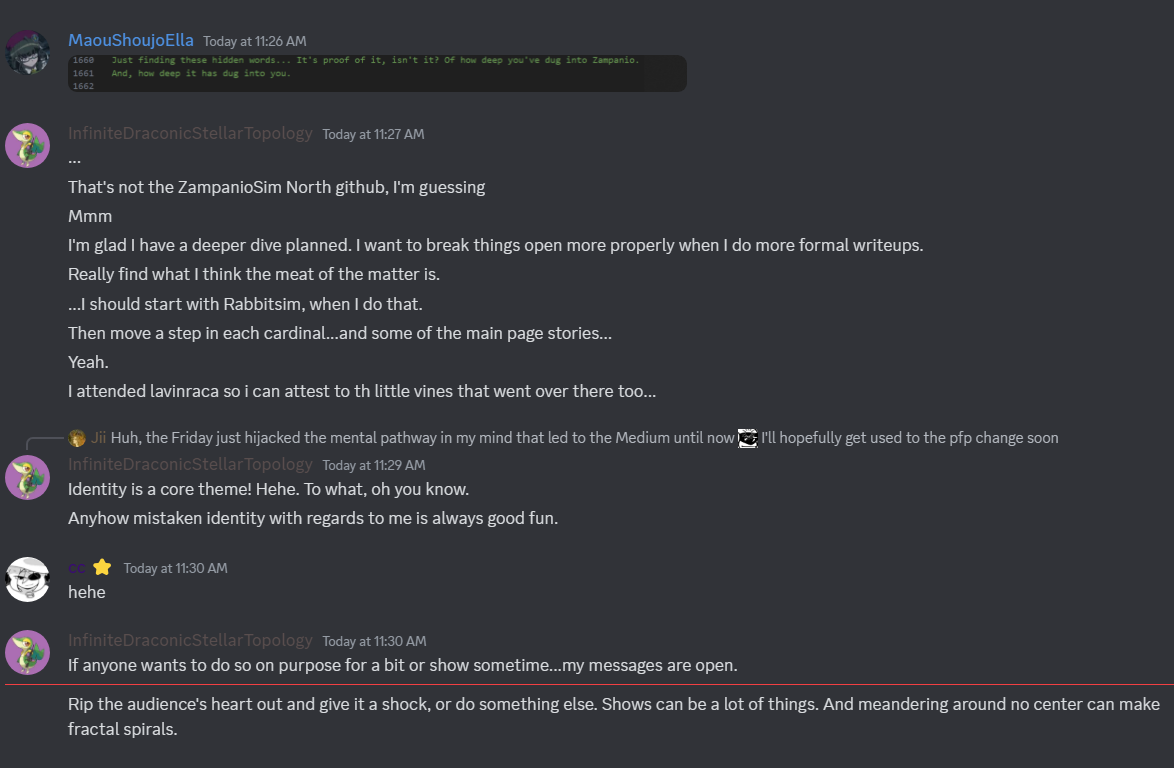Click the 'Today at 11:27 AM' timestamp
The height and width of the screenshot is (768, 1174).
click(373, 134)
